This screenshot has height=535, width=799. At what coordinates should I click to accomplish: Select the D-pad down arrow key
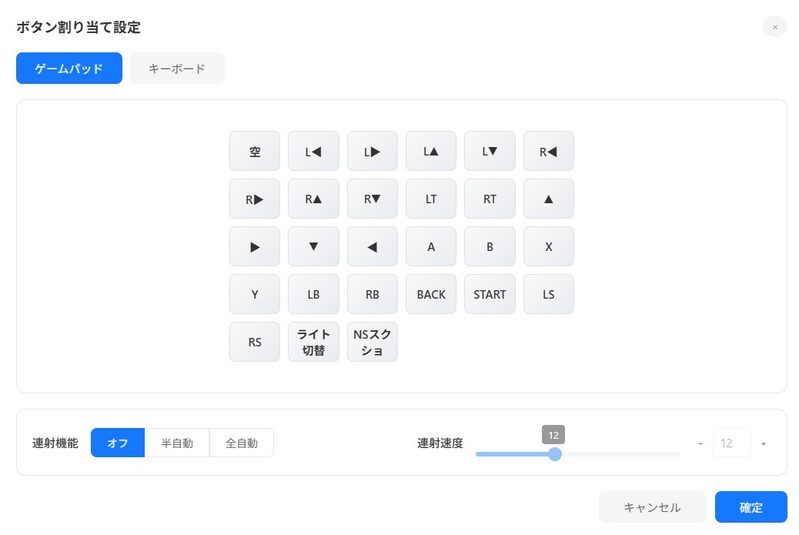pos(313,247)
